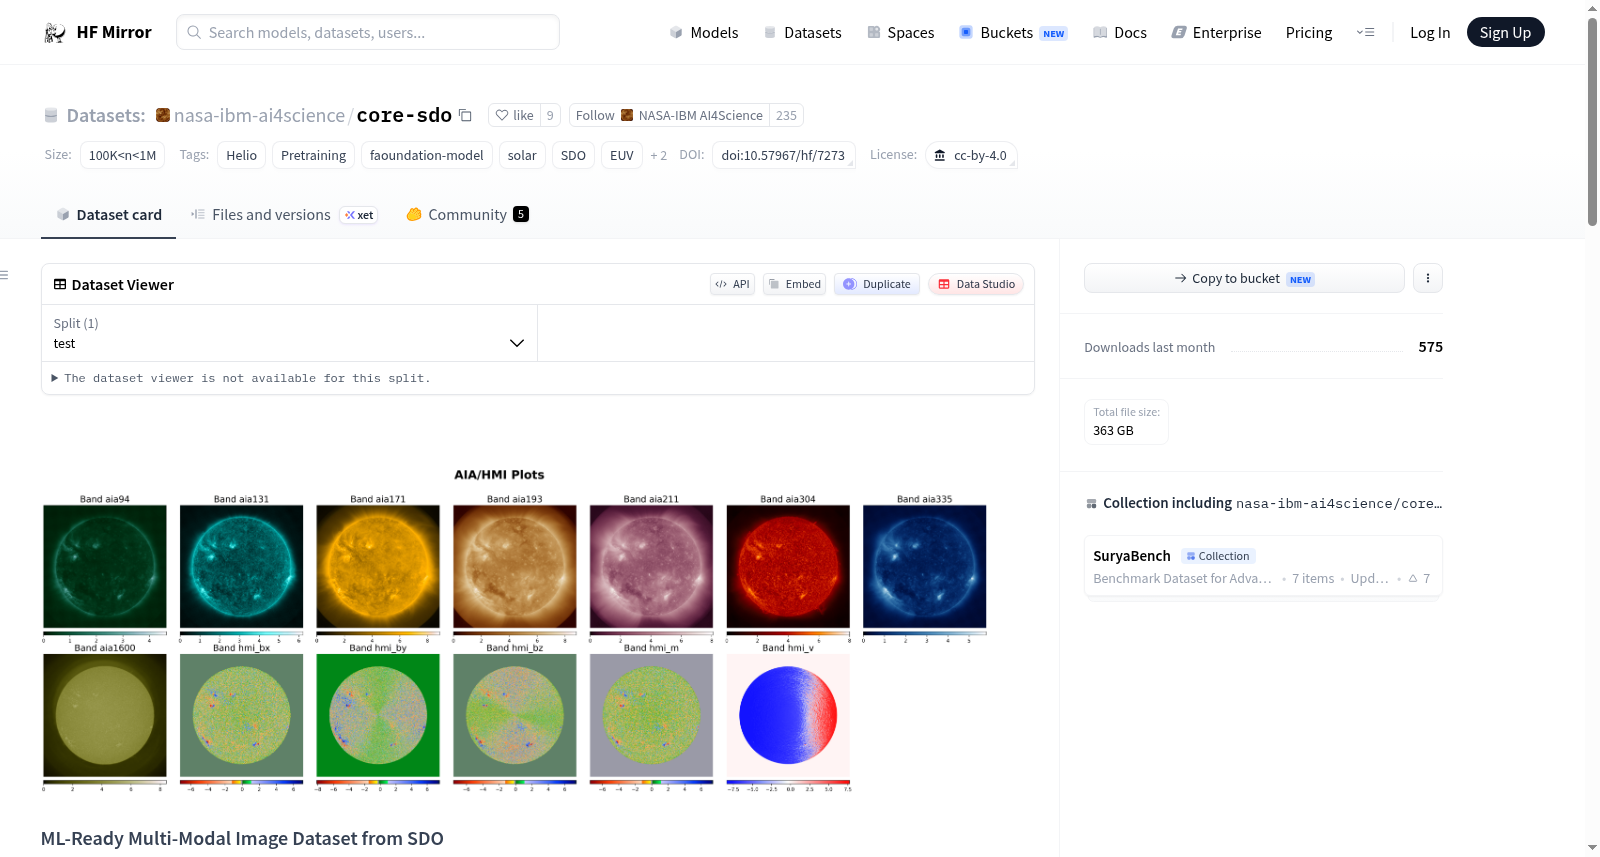The image size is (1600, 857).
Task: Open the SuryaBench collection card
Action: [x=1263, y=566]
